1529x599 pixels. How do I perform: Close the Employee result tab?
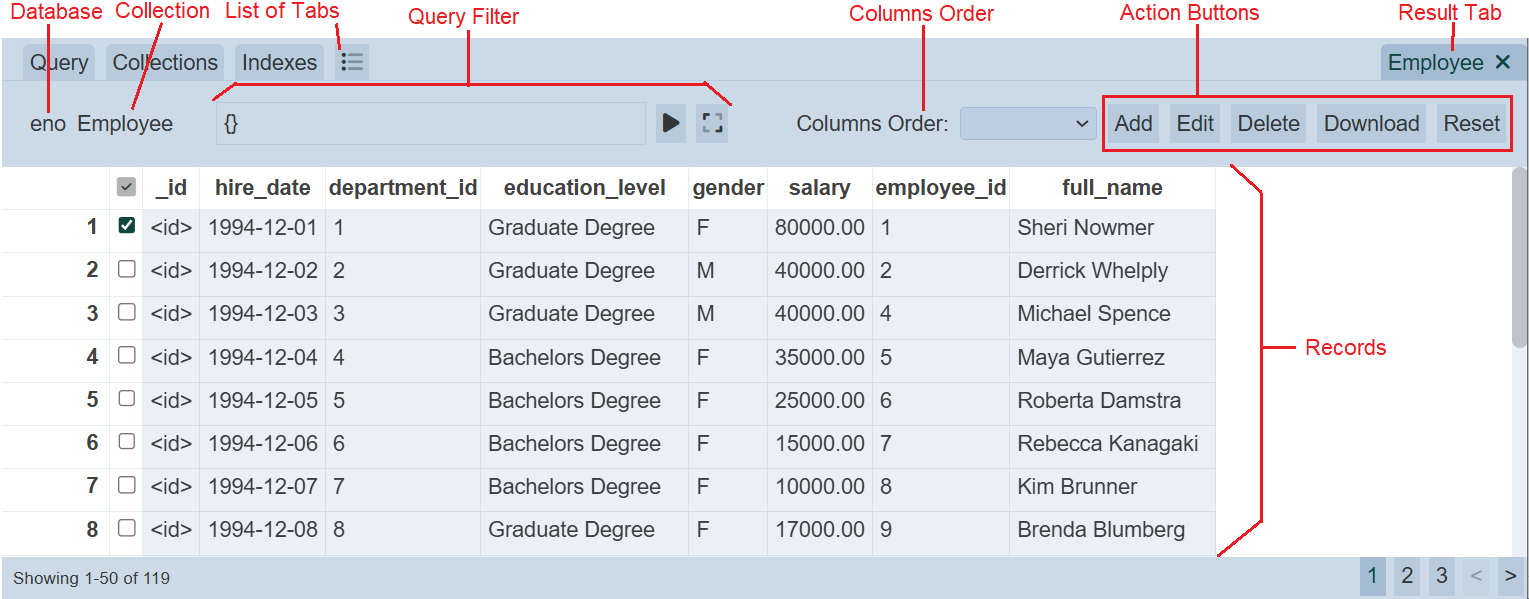[1502, 62]
